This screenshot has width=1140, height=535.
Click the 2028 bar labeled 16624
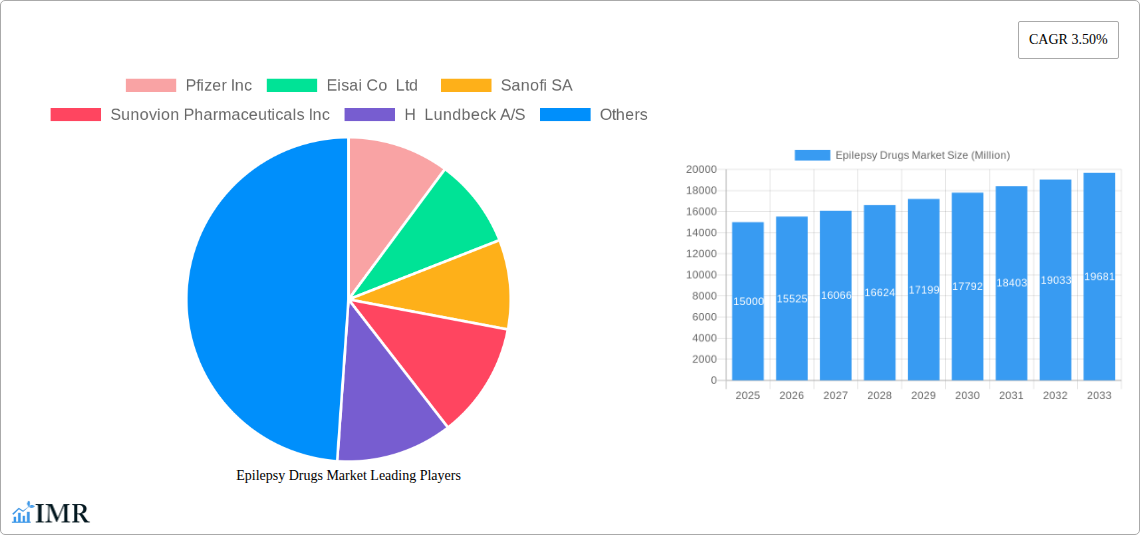click(880, 292)
